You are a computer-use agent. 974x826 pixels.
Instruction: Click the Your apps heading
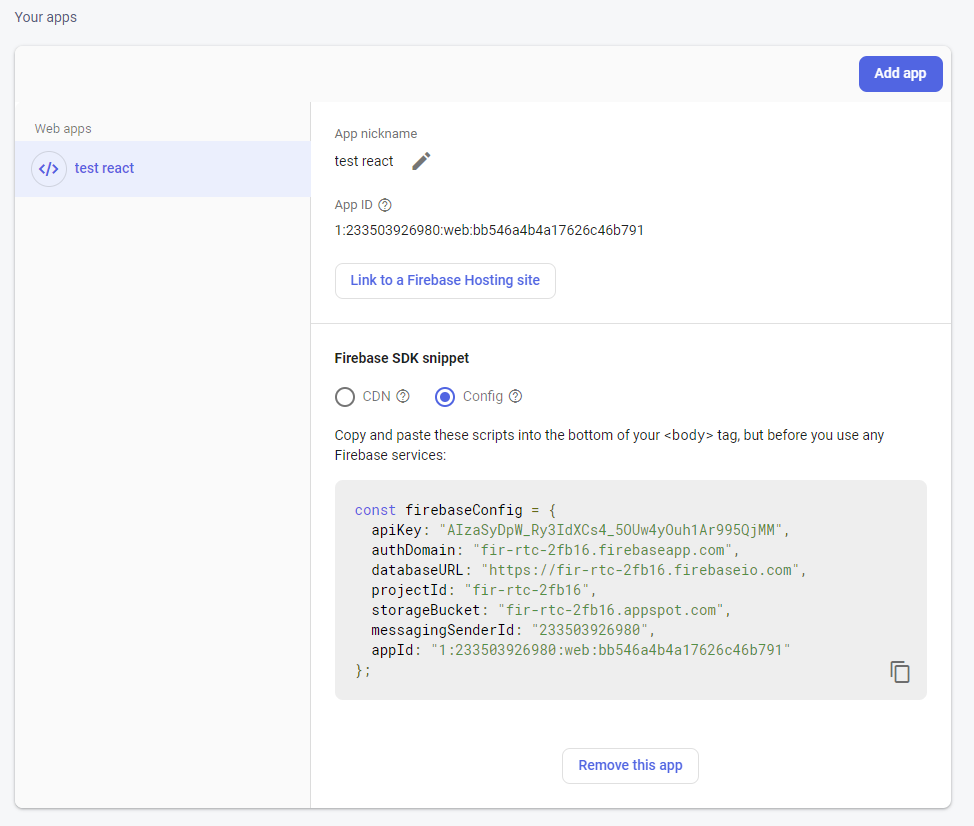point(46,17)
